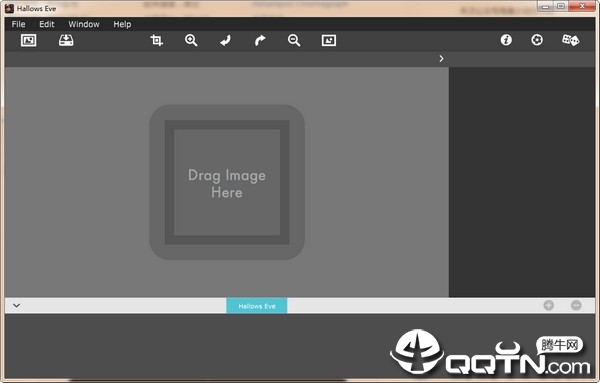Open the Help menu
The height and width of the screenshot is (383, 600).
pyautogui.click(x=122, y=24)
